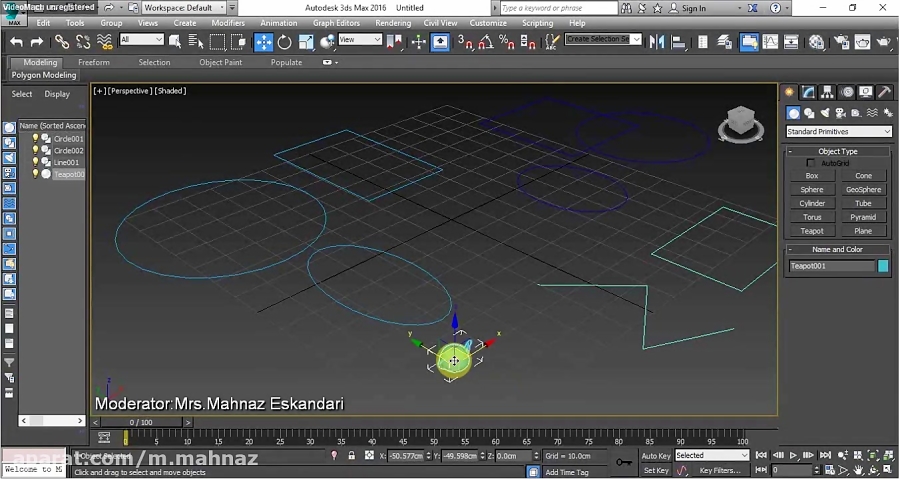
Task: Switch to the Utilities hammer panel
Action: [x=885, y=92]
